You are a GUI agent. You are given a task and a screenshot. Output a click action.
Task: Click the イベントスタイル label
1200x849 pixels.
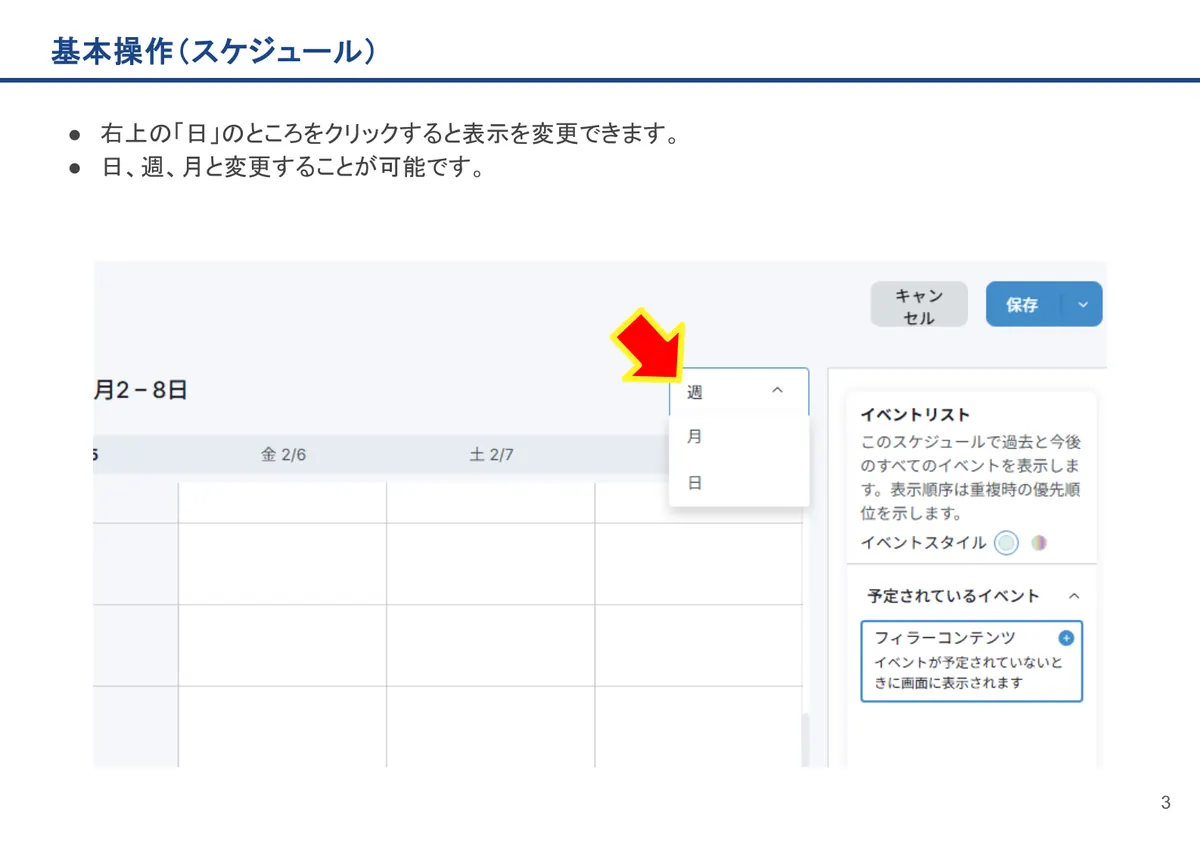tap(923, 543)
